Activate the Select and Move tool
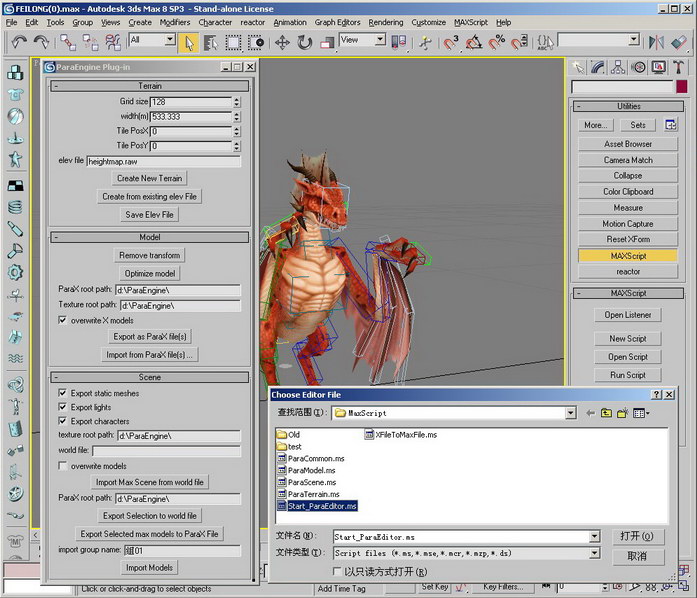This screenshot has height=598, width=697. point(282,43)
